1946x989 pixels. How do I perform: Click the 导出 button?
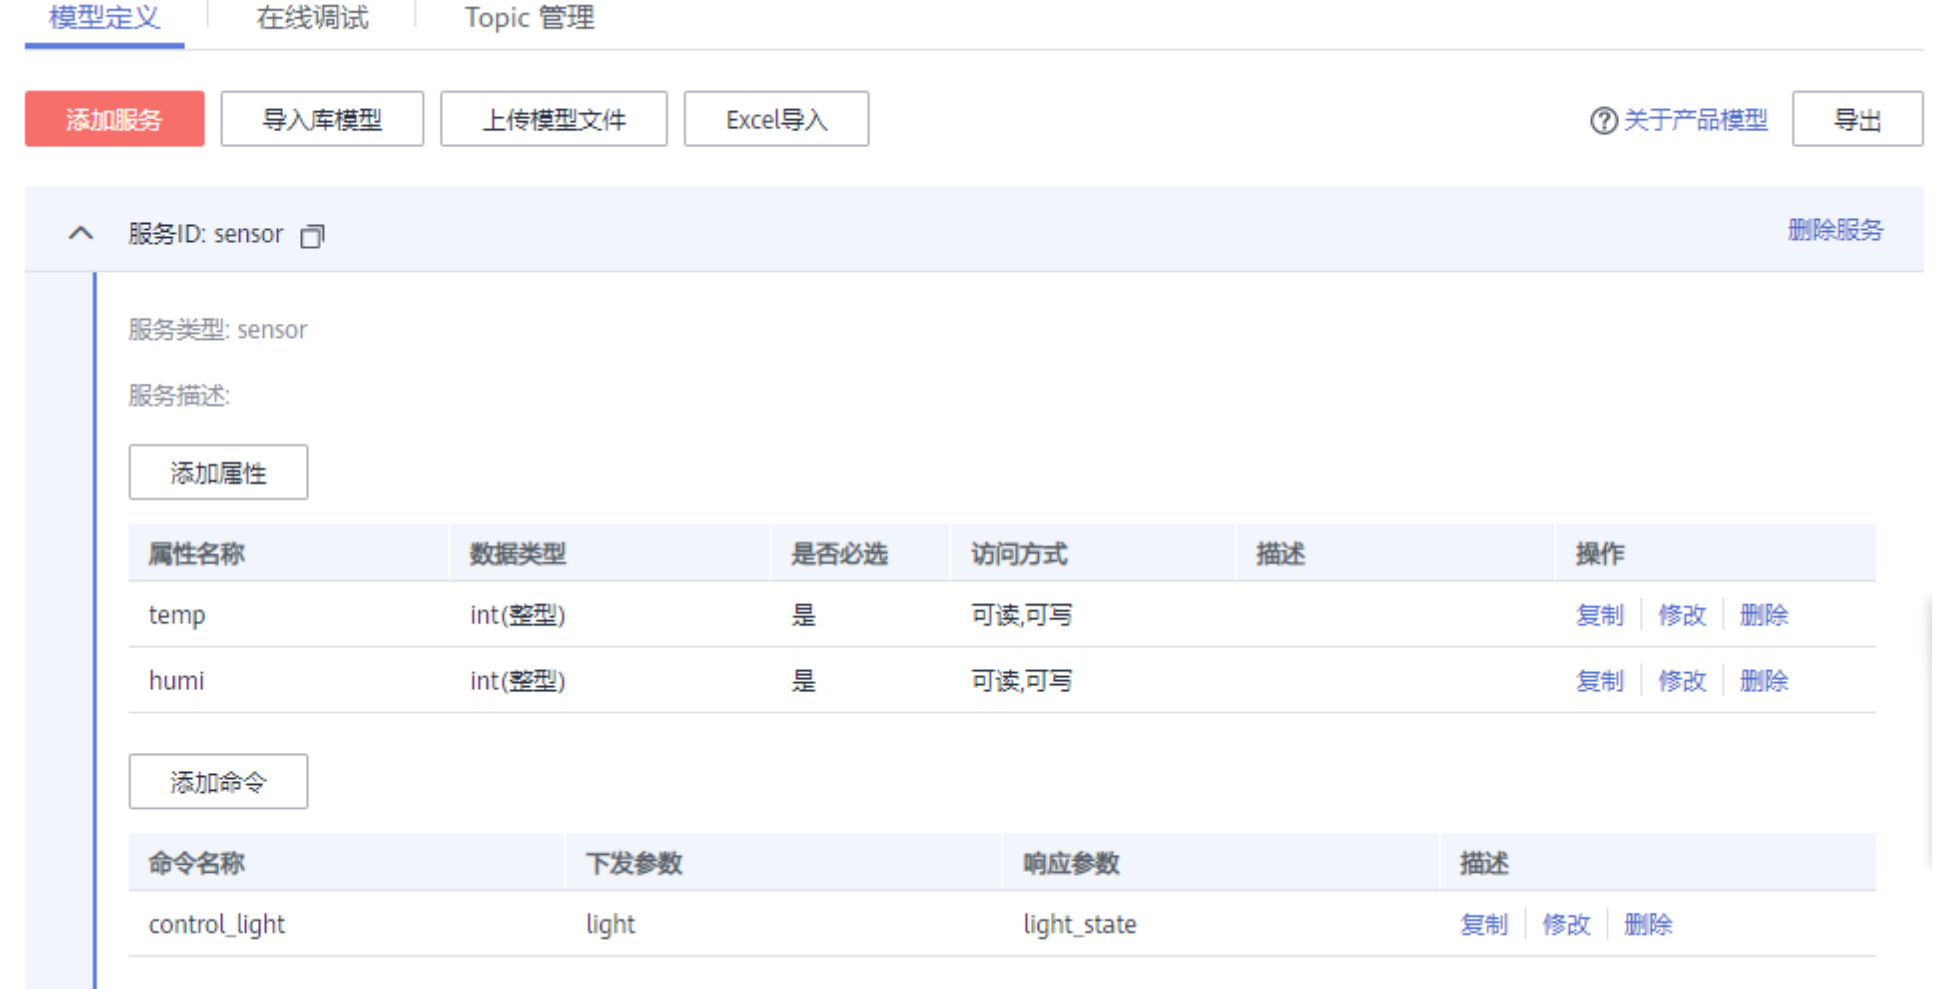click(1856, 120)
